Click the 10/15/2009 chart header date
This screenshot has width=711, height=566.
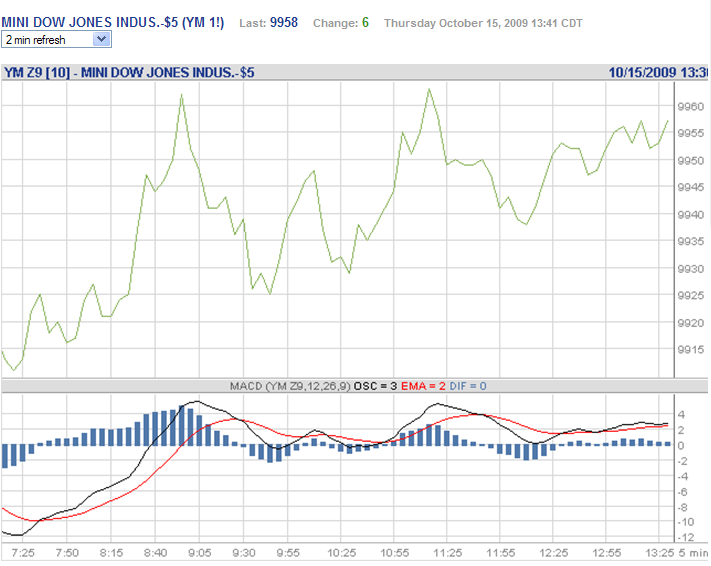tap(642, 73)
